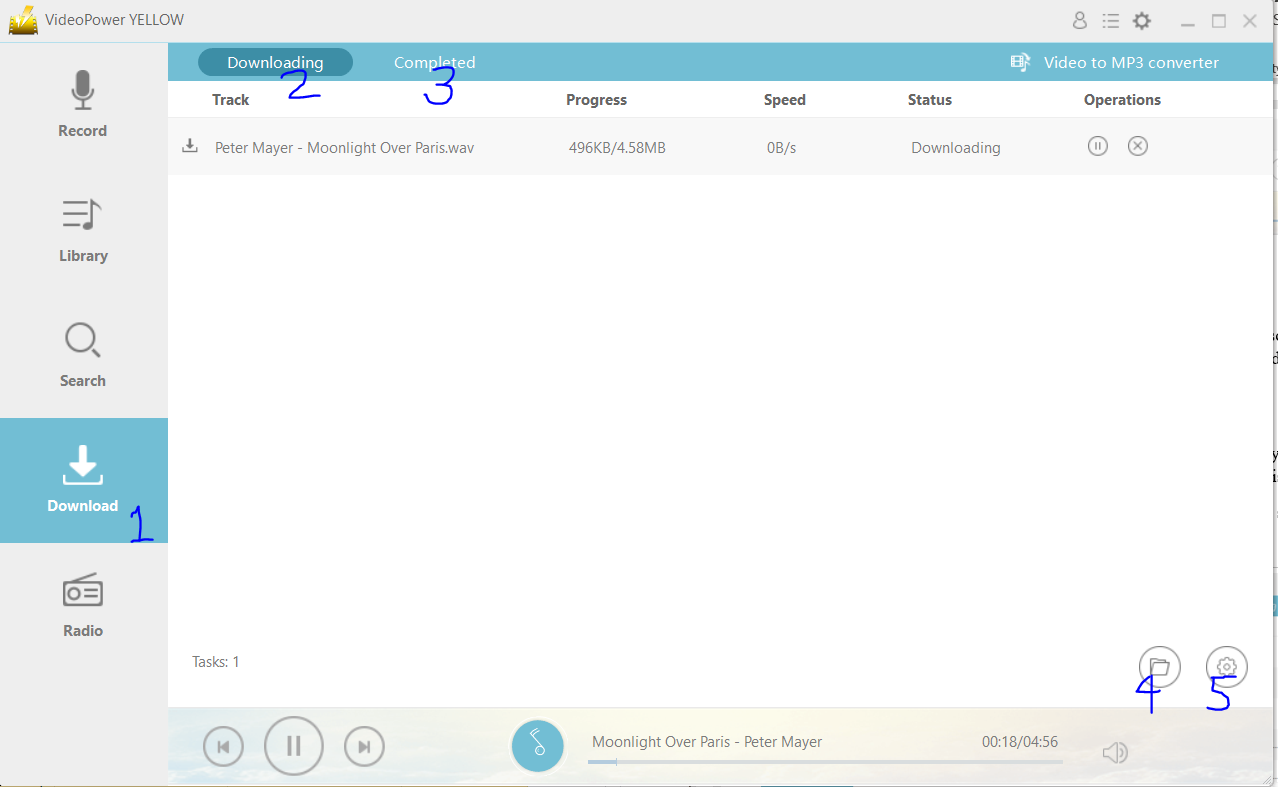Skip to next track with forward button
This screenshot has height=787, width=1278.
tap(364, 745)
